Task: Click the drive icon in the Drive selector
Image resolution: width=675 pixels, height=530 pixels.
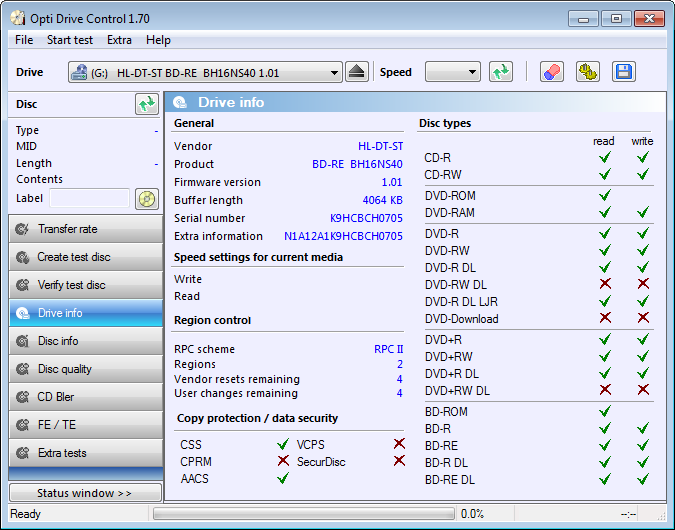Action: [x=79, y=72]
